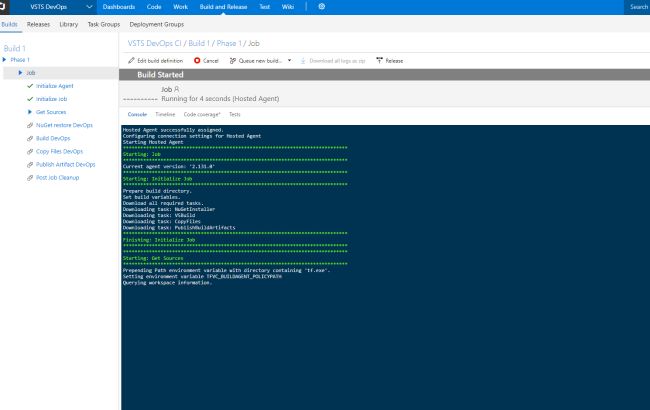The image size is (650, 410).
Task: Expand the VSTS DevOps project dropdown
Action: point(89,7)
